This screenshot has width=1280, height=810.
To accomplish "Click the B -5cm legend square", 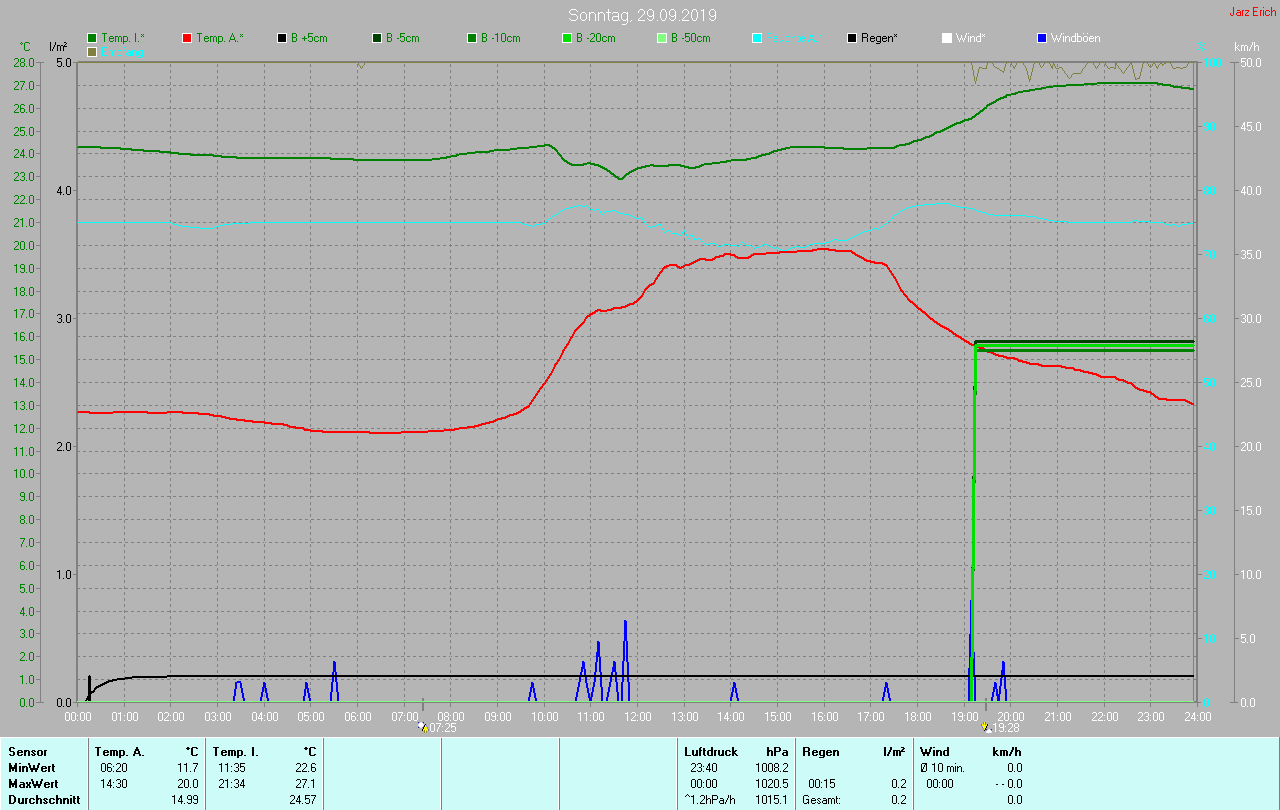I will click(377, 38).
